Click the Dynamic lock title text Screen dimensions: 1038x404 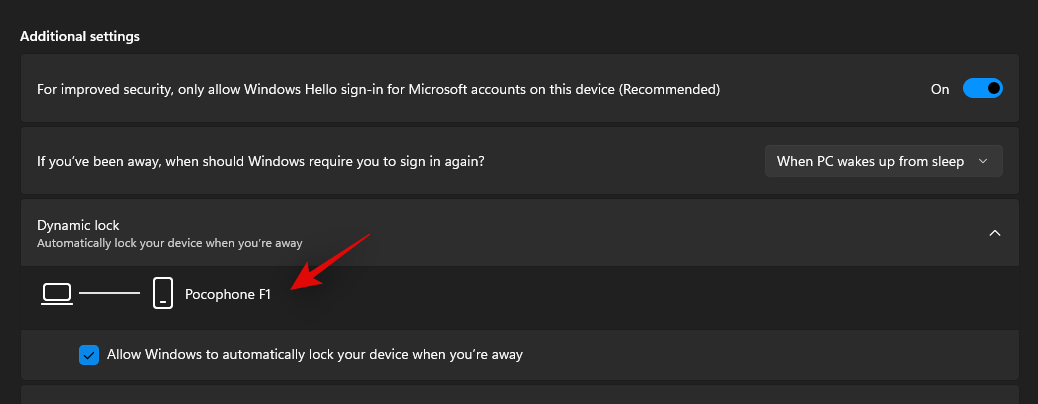pos(78,226)
